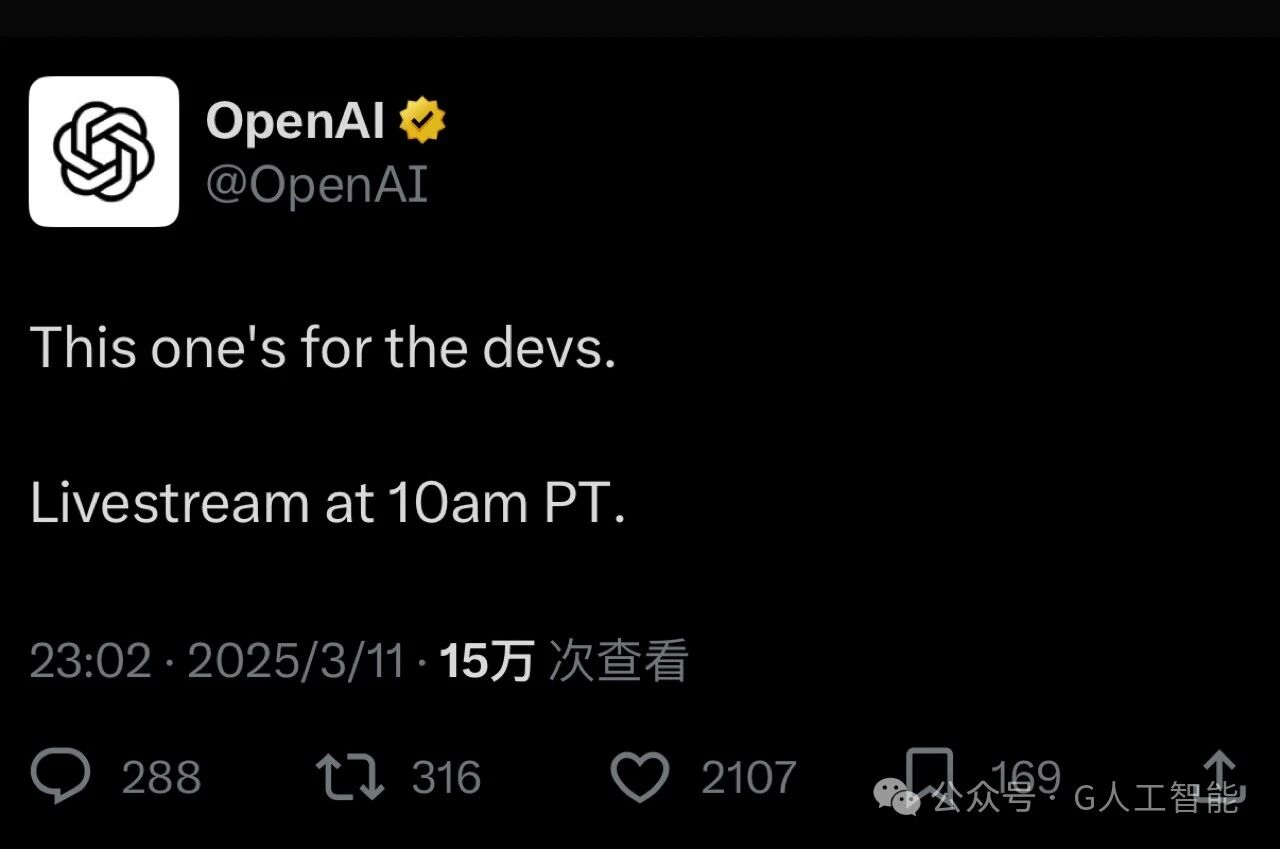Click the "Livestream at 10am PT." line
The height and width of the screenshot is (849, 1280).
pos(328,503)
